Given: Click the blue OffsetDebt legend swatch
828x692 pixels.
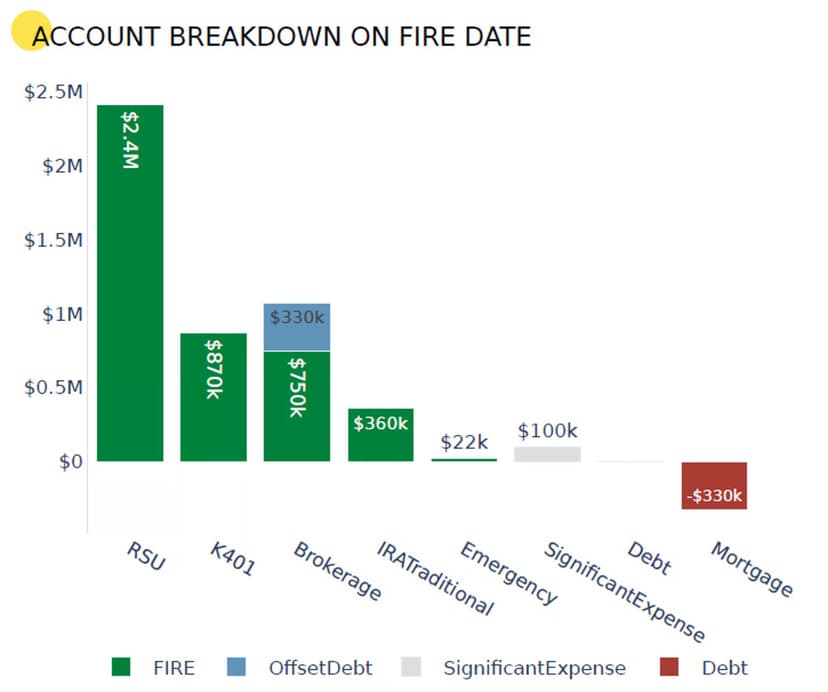Looking at the screenshot, I should pos(236,667).
